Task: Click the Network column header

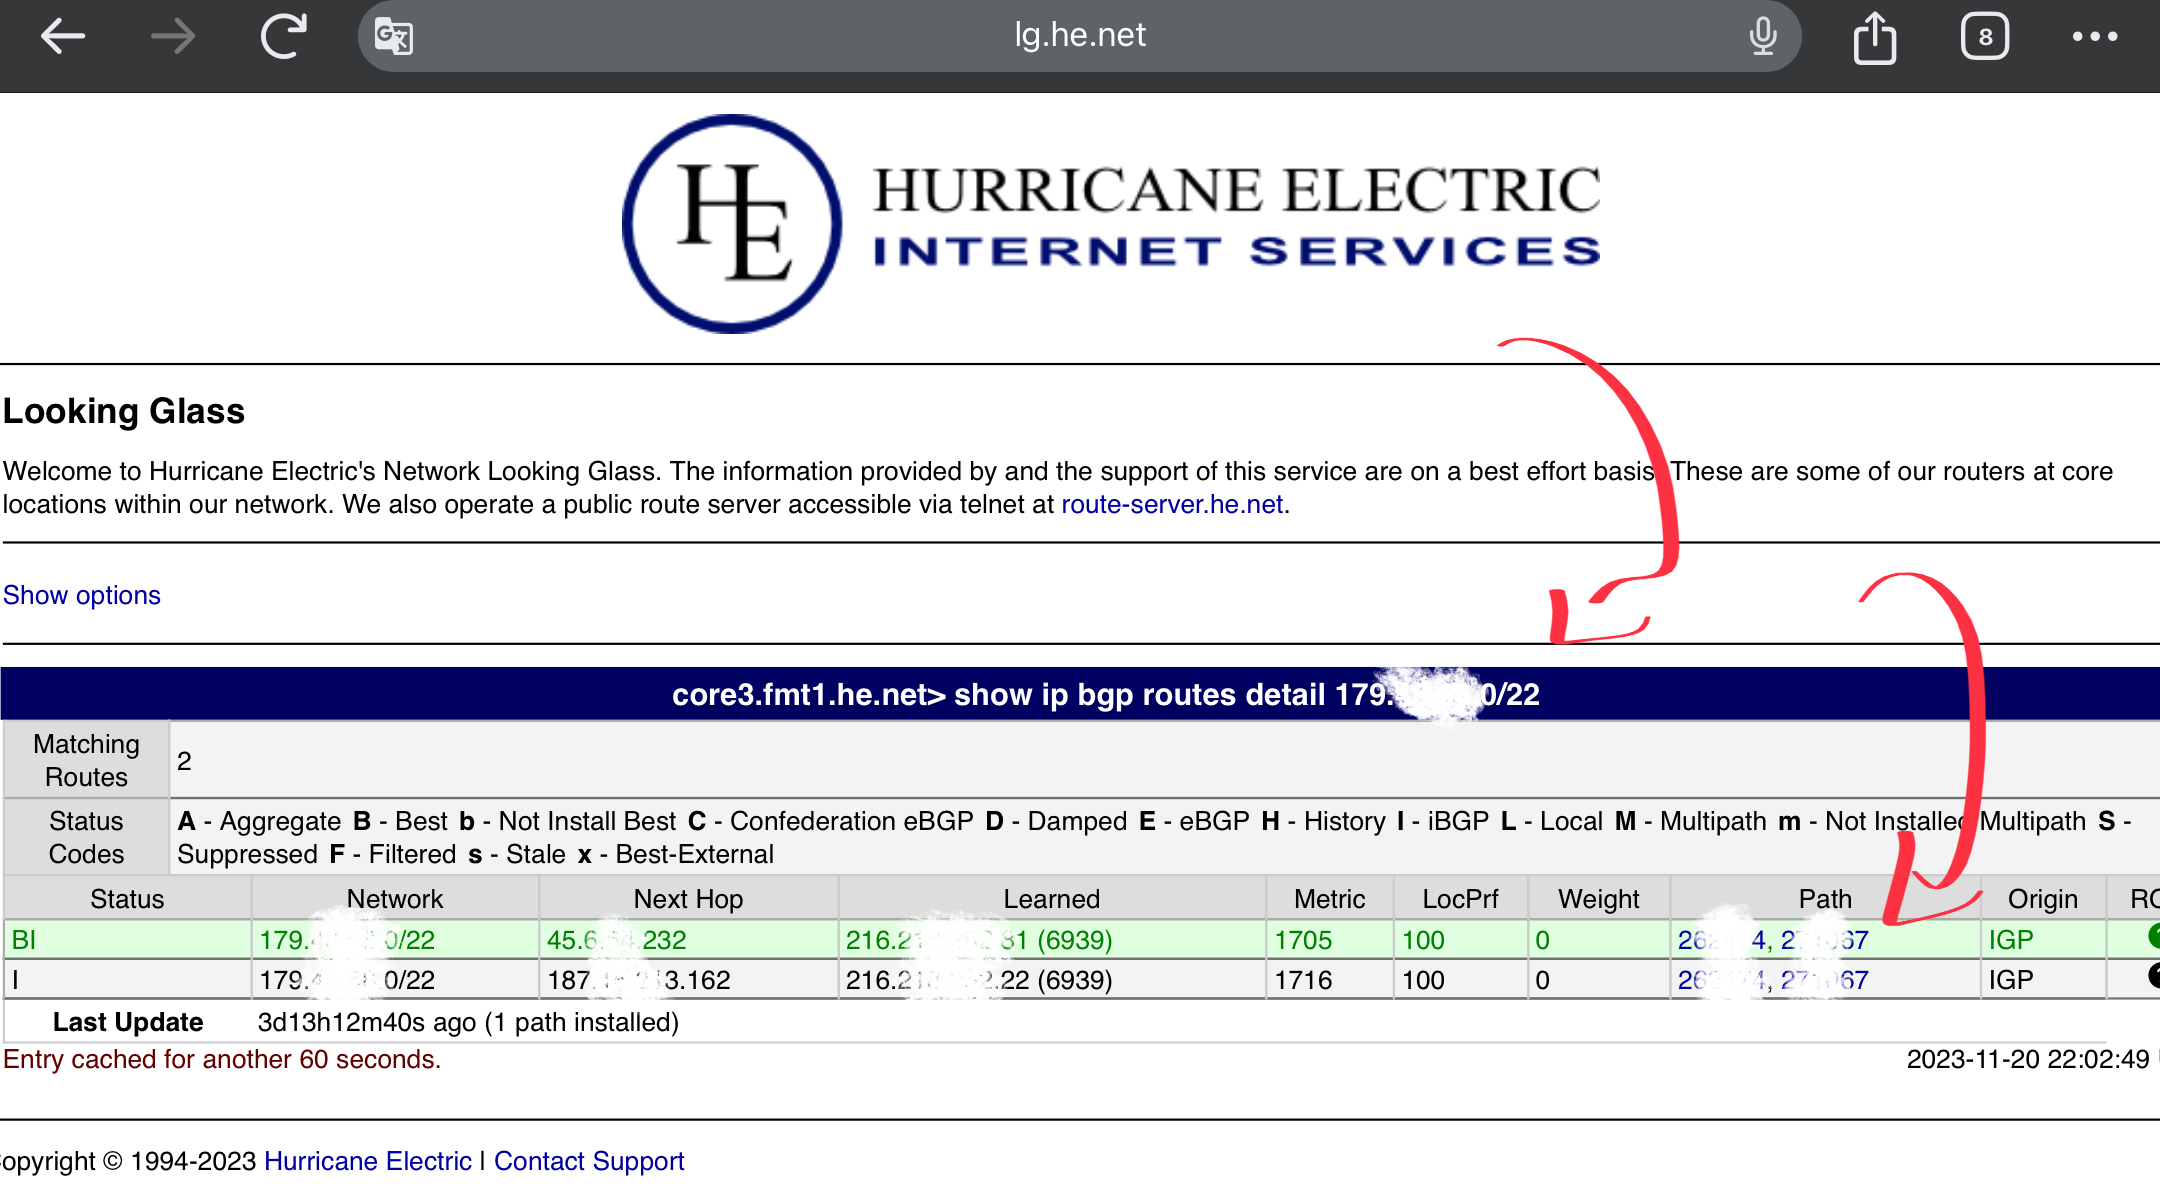Action: click(395, 899)
